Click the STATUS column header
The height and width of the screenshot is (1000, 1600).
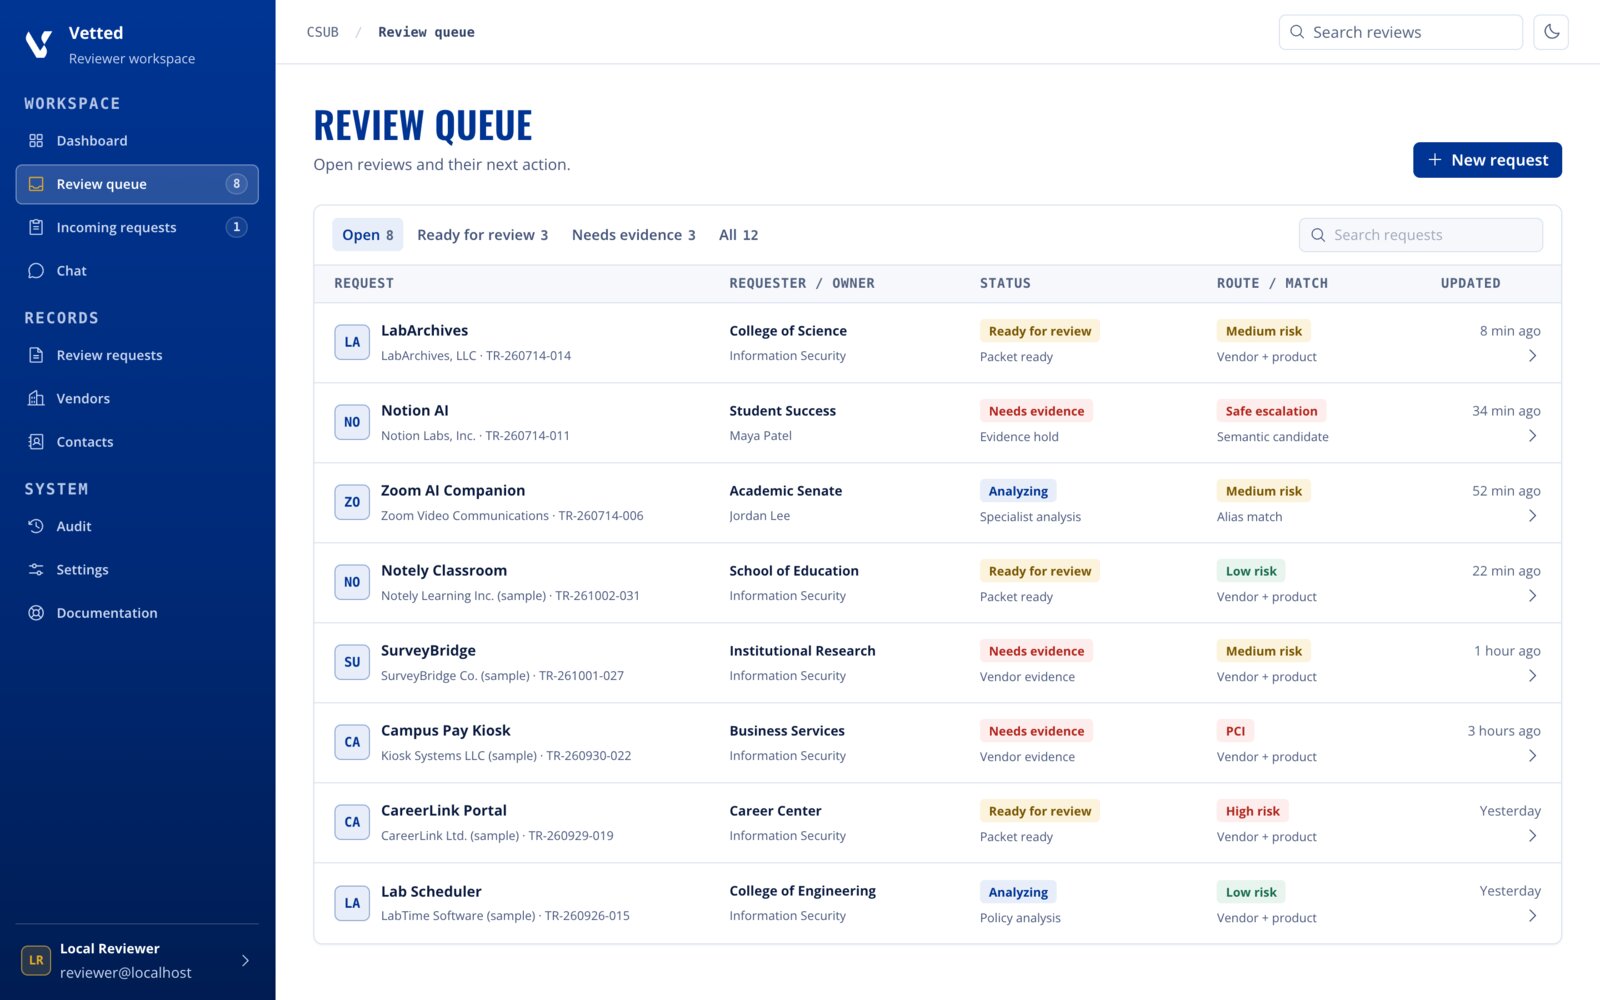pos(1005,283)
